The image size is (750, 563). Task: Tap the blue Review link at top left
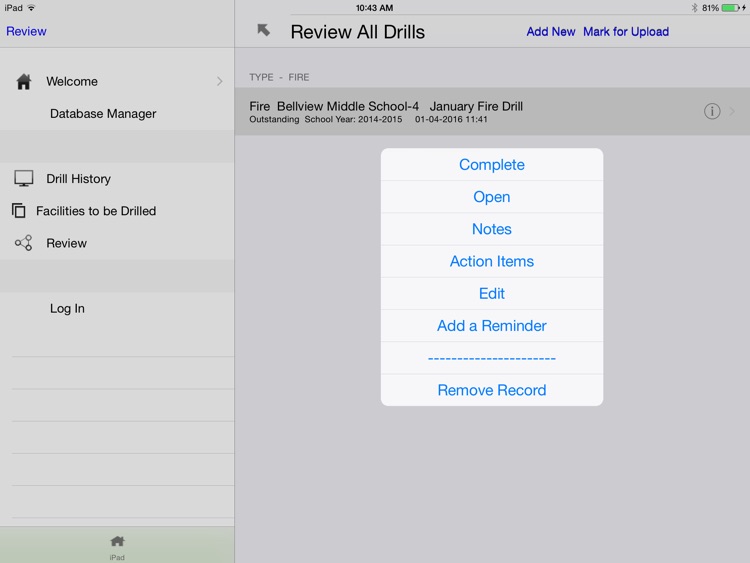point(26,31)
